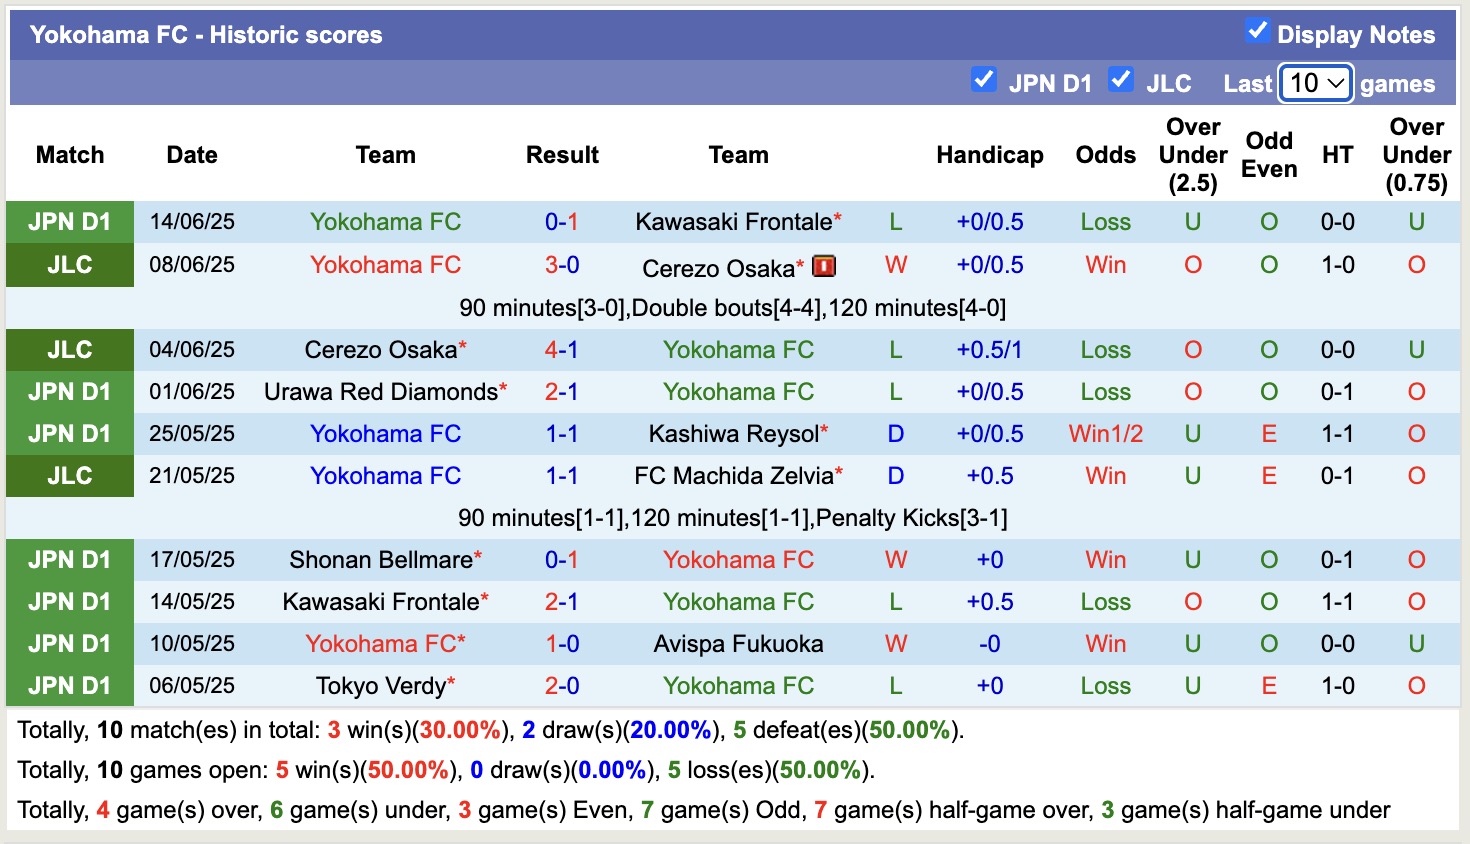The width and height of the screenshot is (1470, 844).
Task: Click the Handicap column header
Action: (x=989, y=155)
